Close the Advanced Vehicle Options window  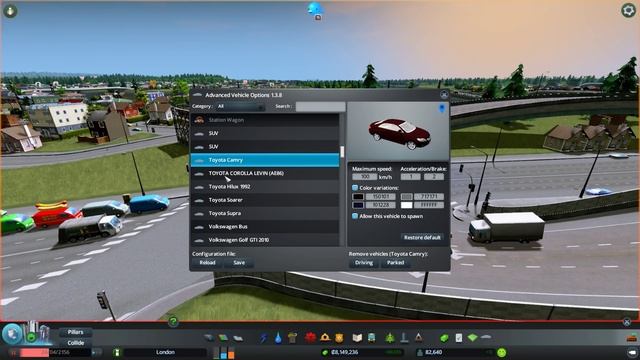(x=444, y=95)
